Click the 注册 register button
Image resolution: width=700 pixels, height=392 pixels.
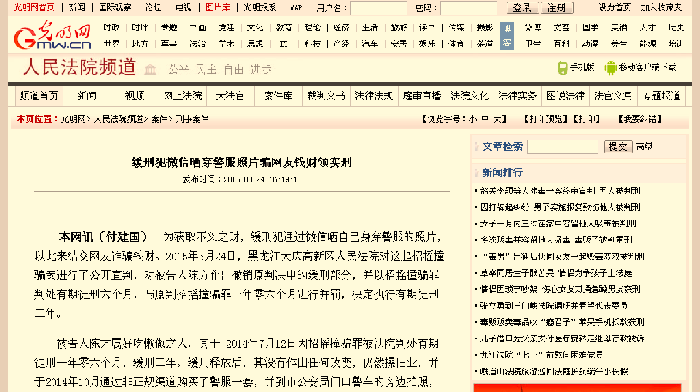(557, 8)
